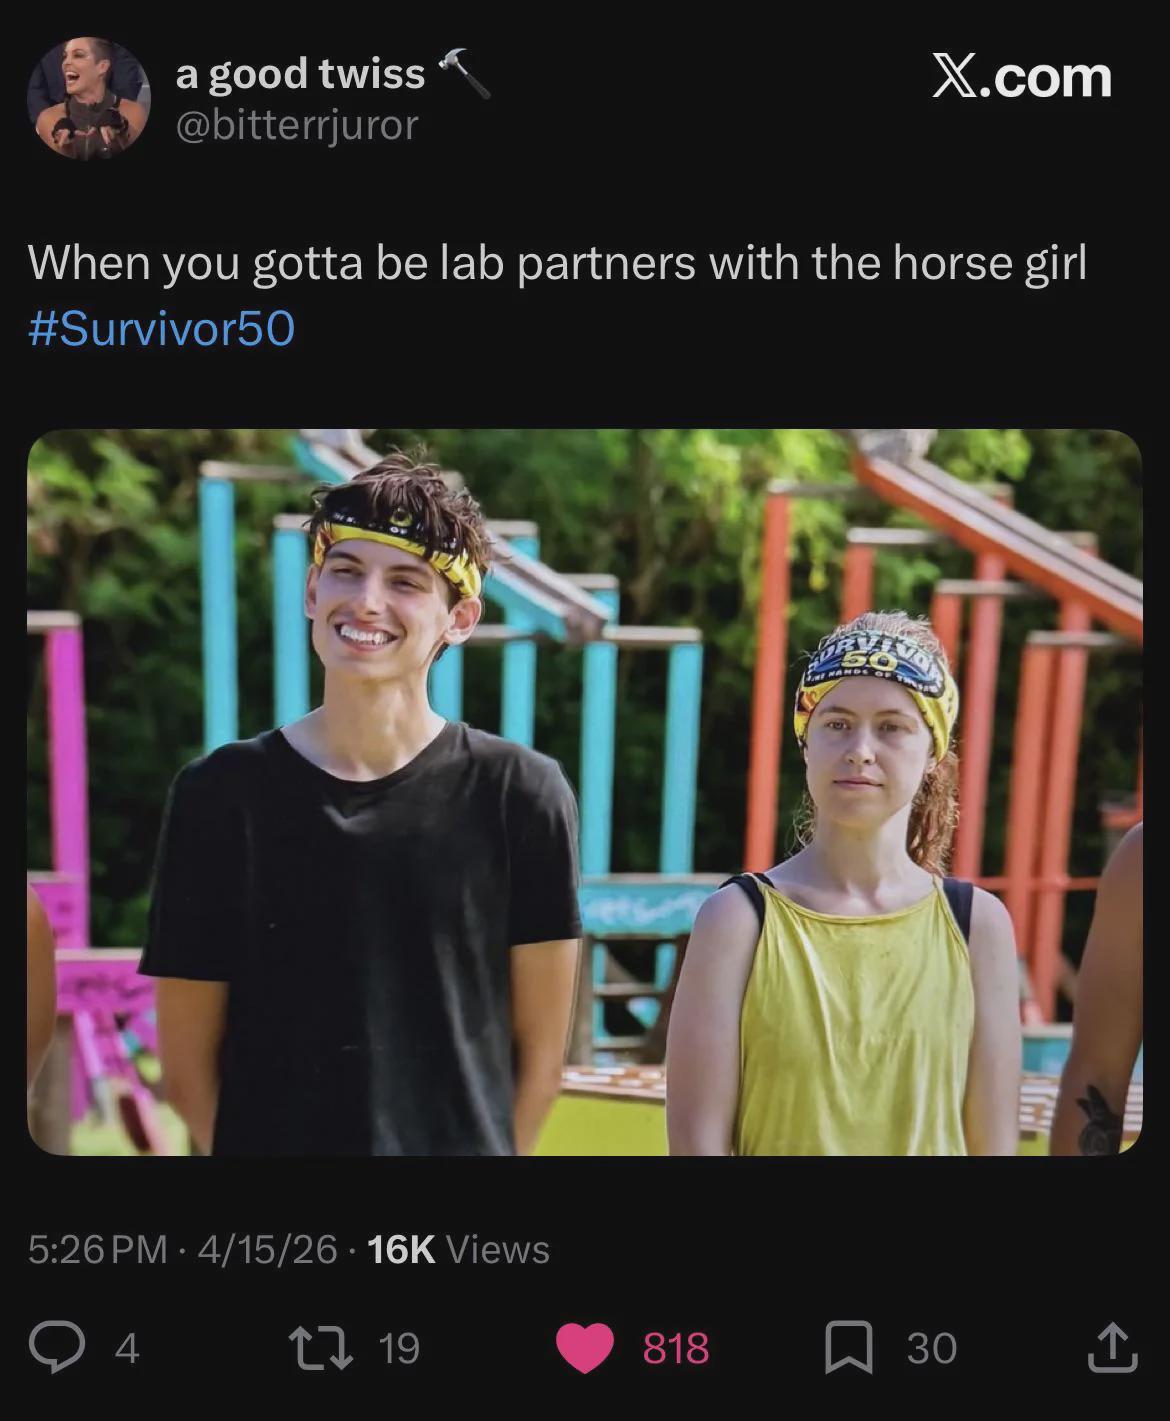Viewport: 1170px width, 1421px height.
Task: Click the 4/15/26 post date
Action: click(x=268, y=1250)
